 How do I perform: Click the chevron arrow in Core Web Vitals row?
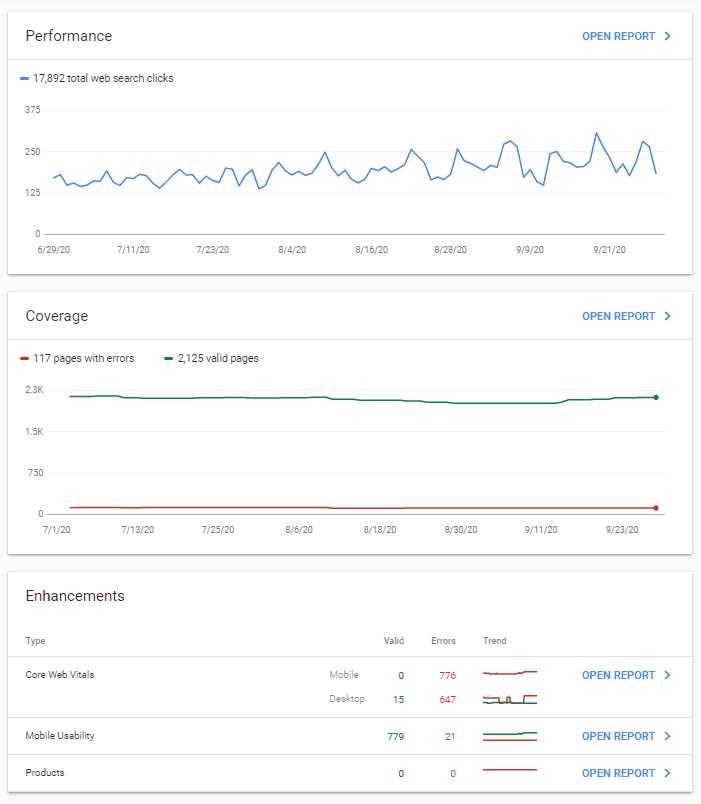668,675
